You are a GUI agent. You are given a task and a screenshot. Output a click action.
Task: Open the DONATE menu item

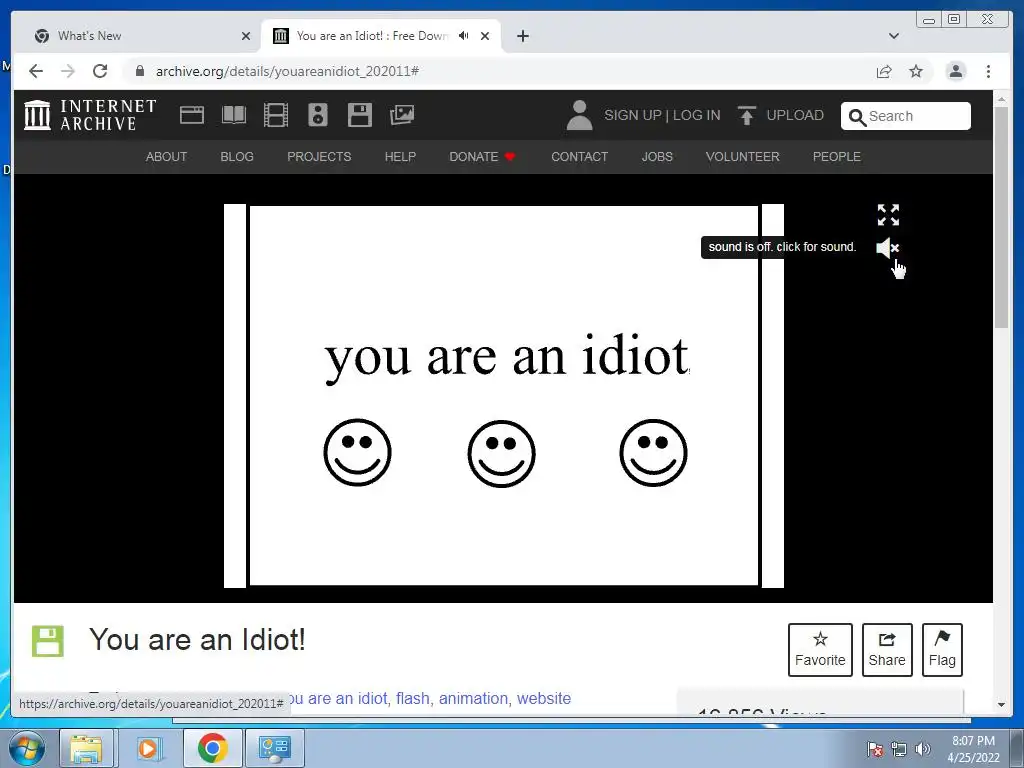483,157
